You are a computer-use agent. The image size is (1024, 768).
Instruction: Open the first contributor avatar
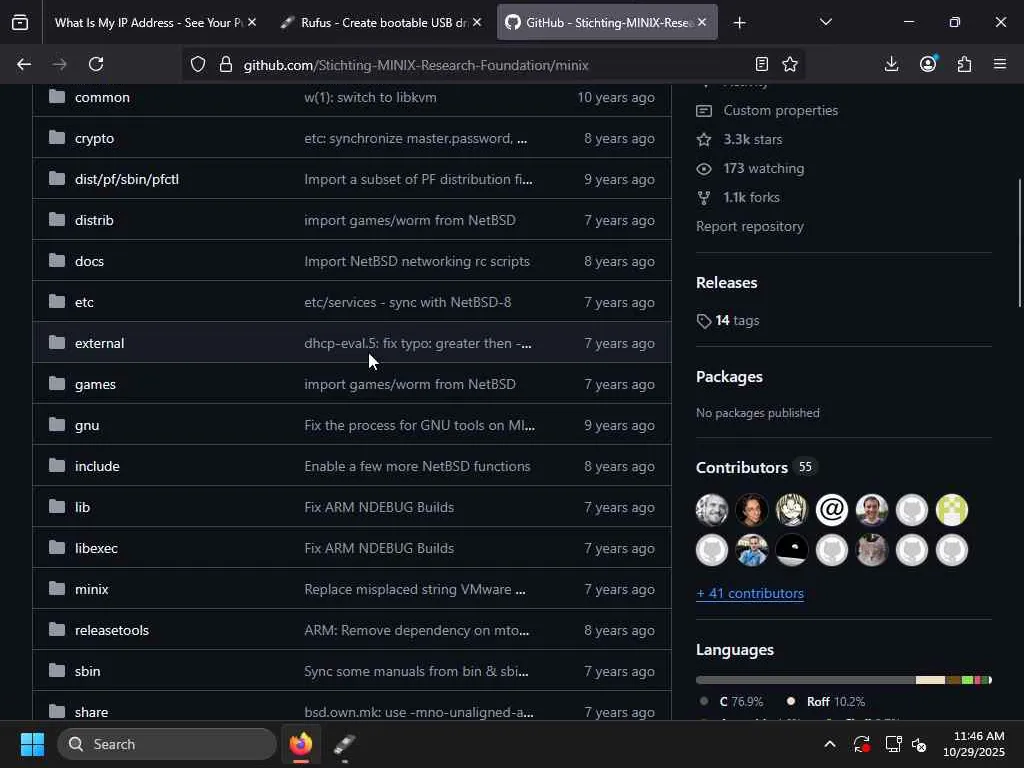(x=712, y=510)
